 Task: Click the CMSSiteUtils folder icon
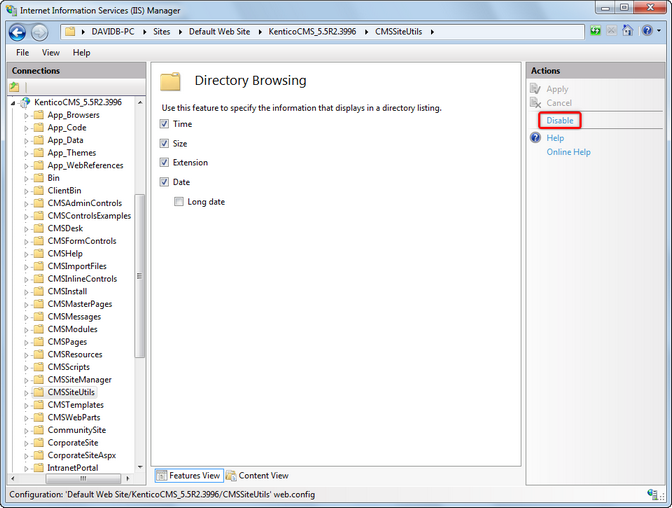[39, 392]
